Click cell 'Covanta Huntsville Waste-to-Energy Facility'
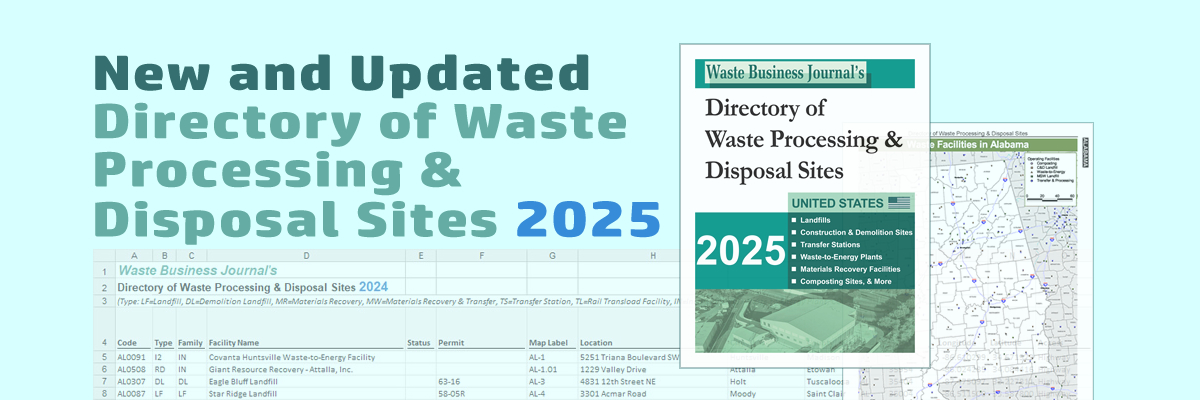Screen dimensions: 1200x400 [291, 356]
